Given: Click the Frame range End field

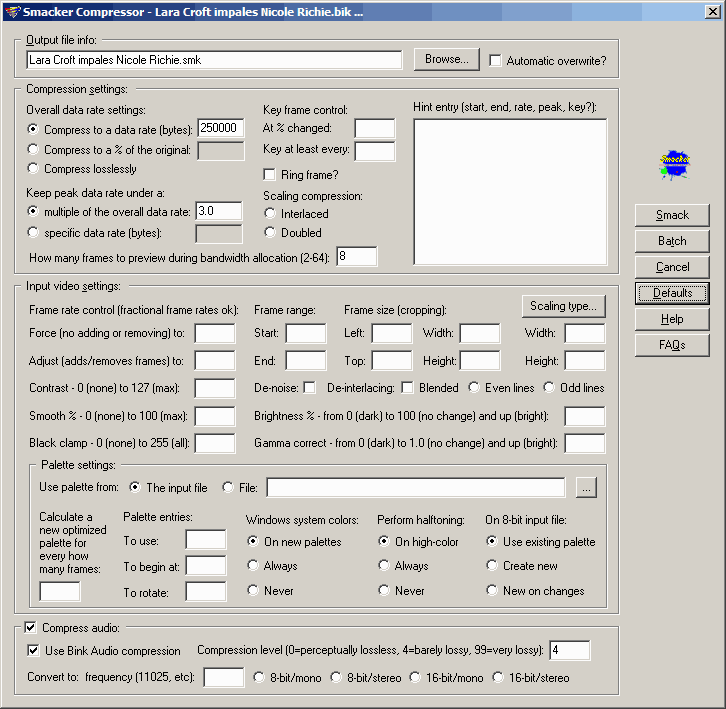Looking at the screenshot, I should [x=306, y=361].
